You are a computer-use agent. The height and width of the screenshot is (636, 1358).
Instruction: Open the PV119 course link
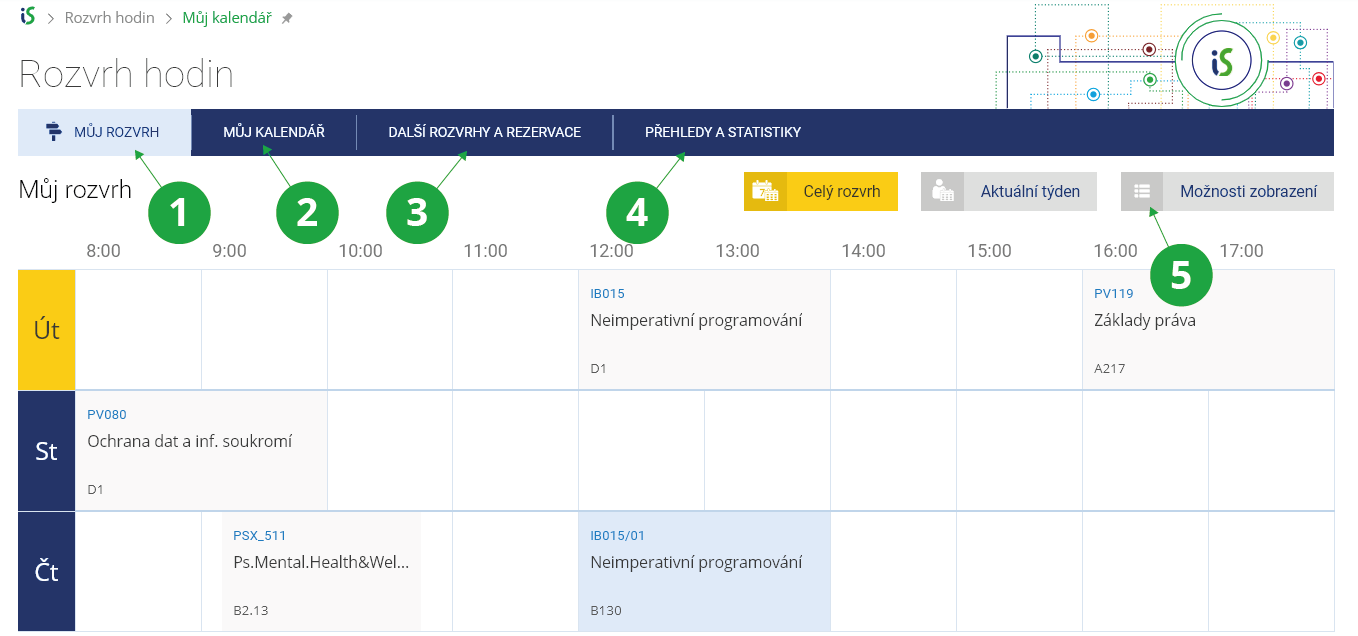click(x=1113, y=294)
